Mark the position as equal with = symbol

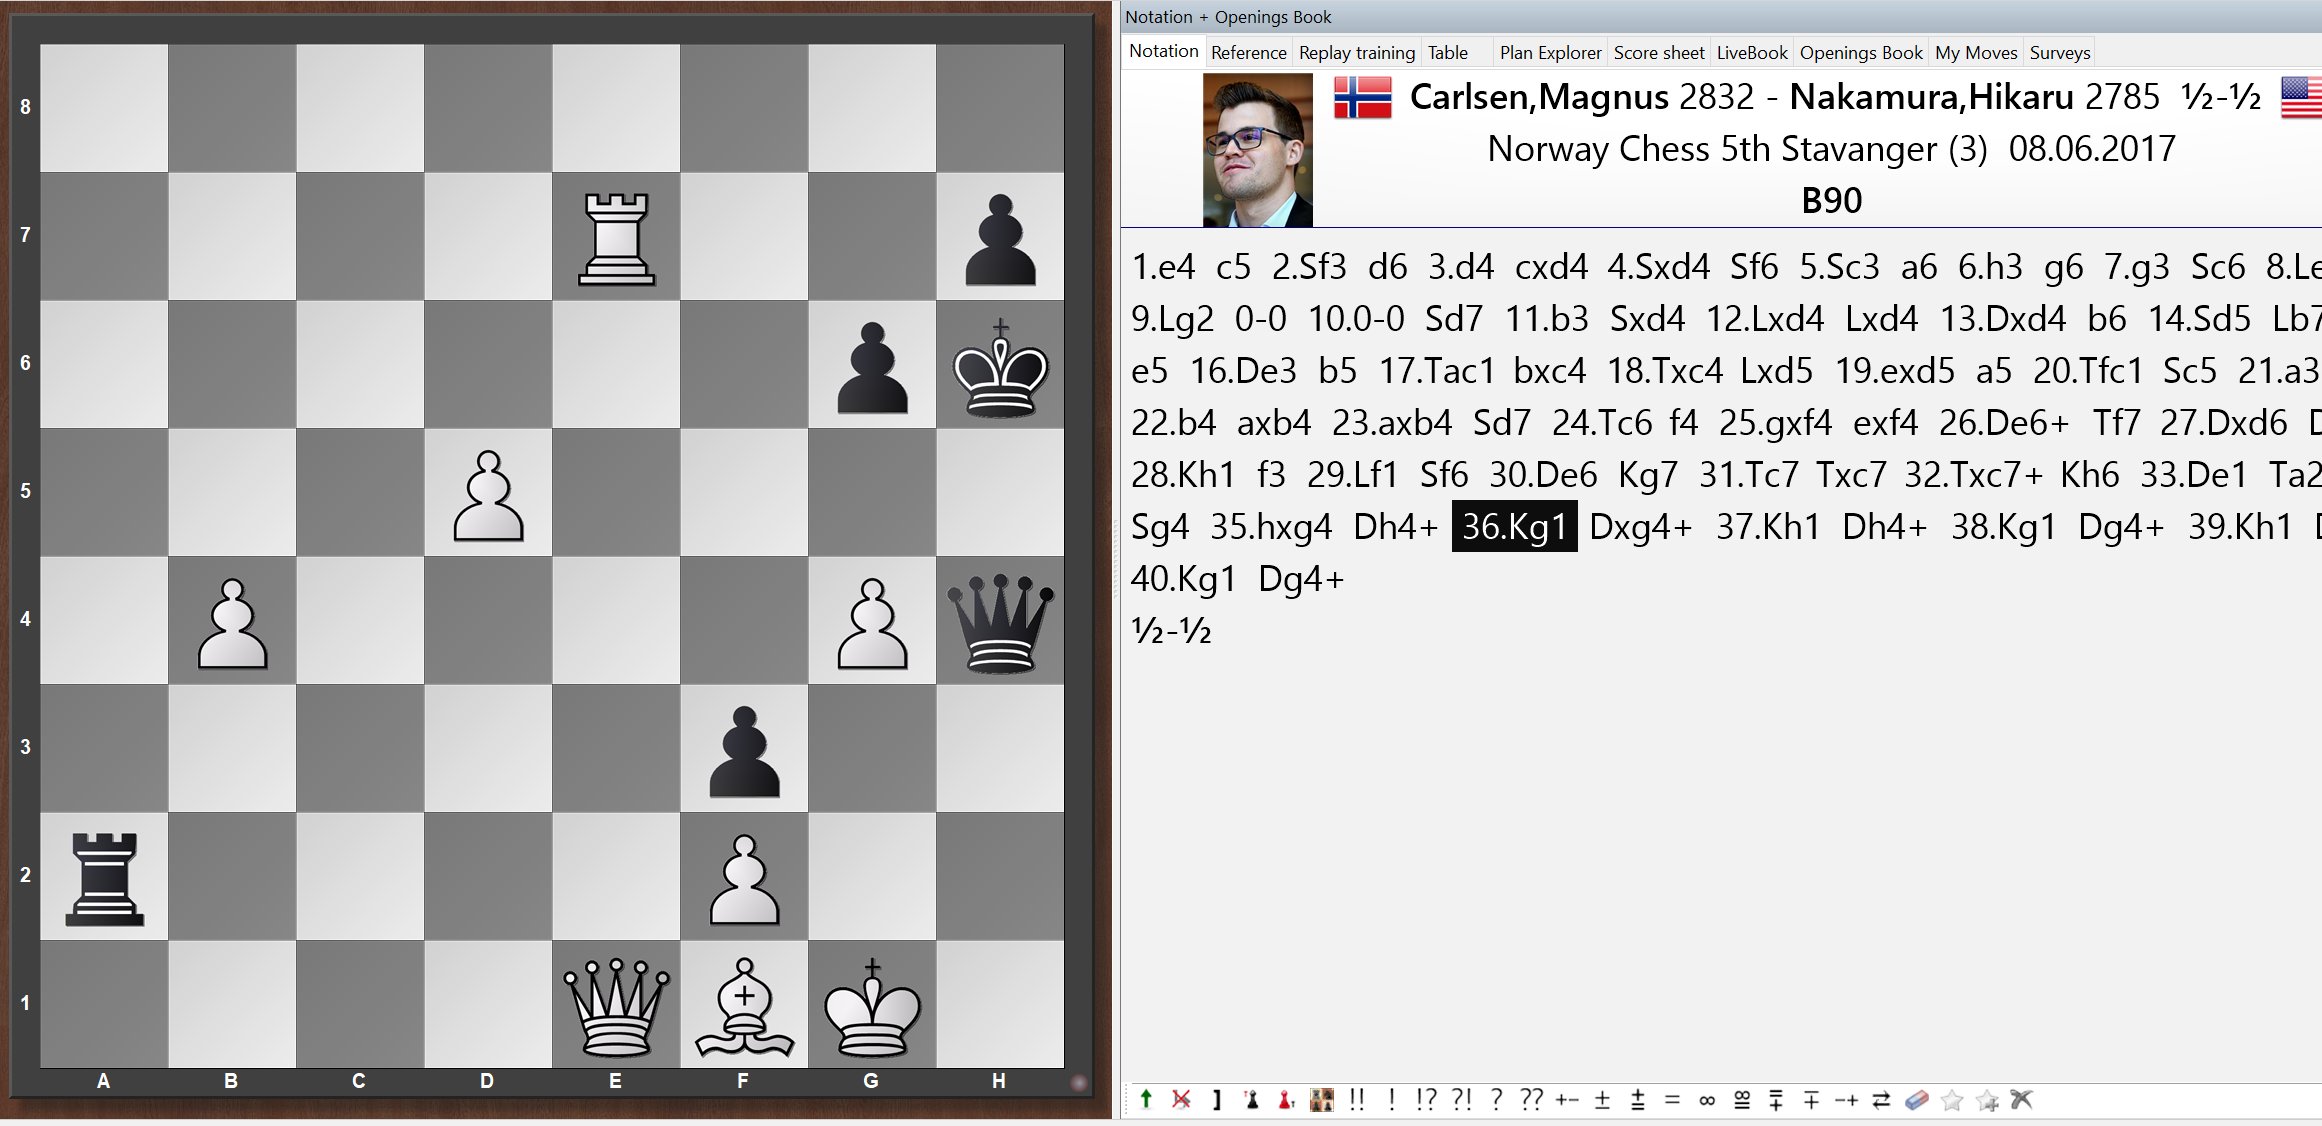(1672, 1100)
